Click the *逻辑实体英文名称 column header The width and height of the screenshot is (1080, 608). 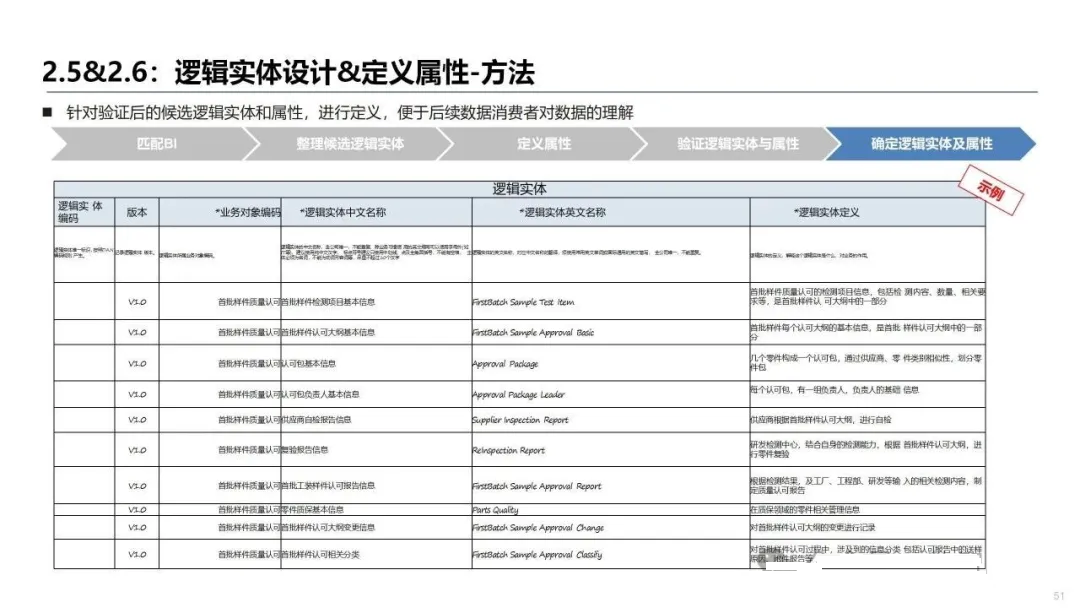[562, 212]
